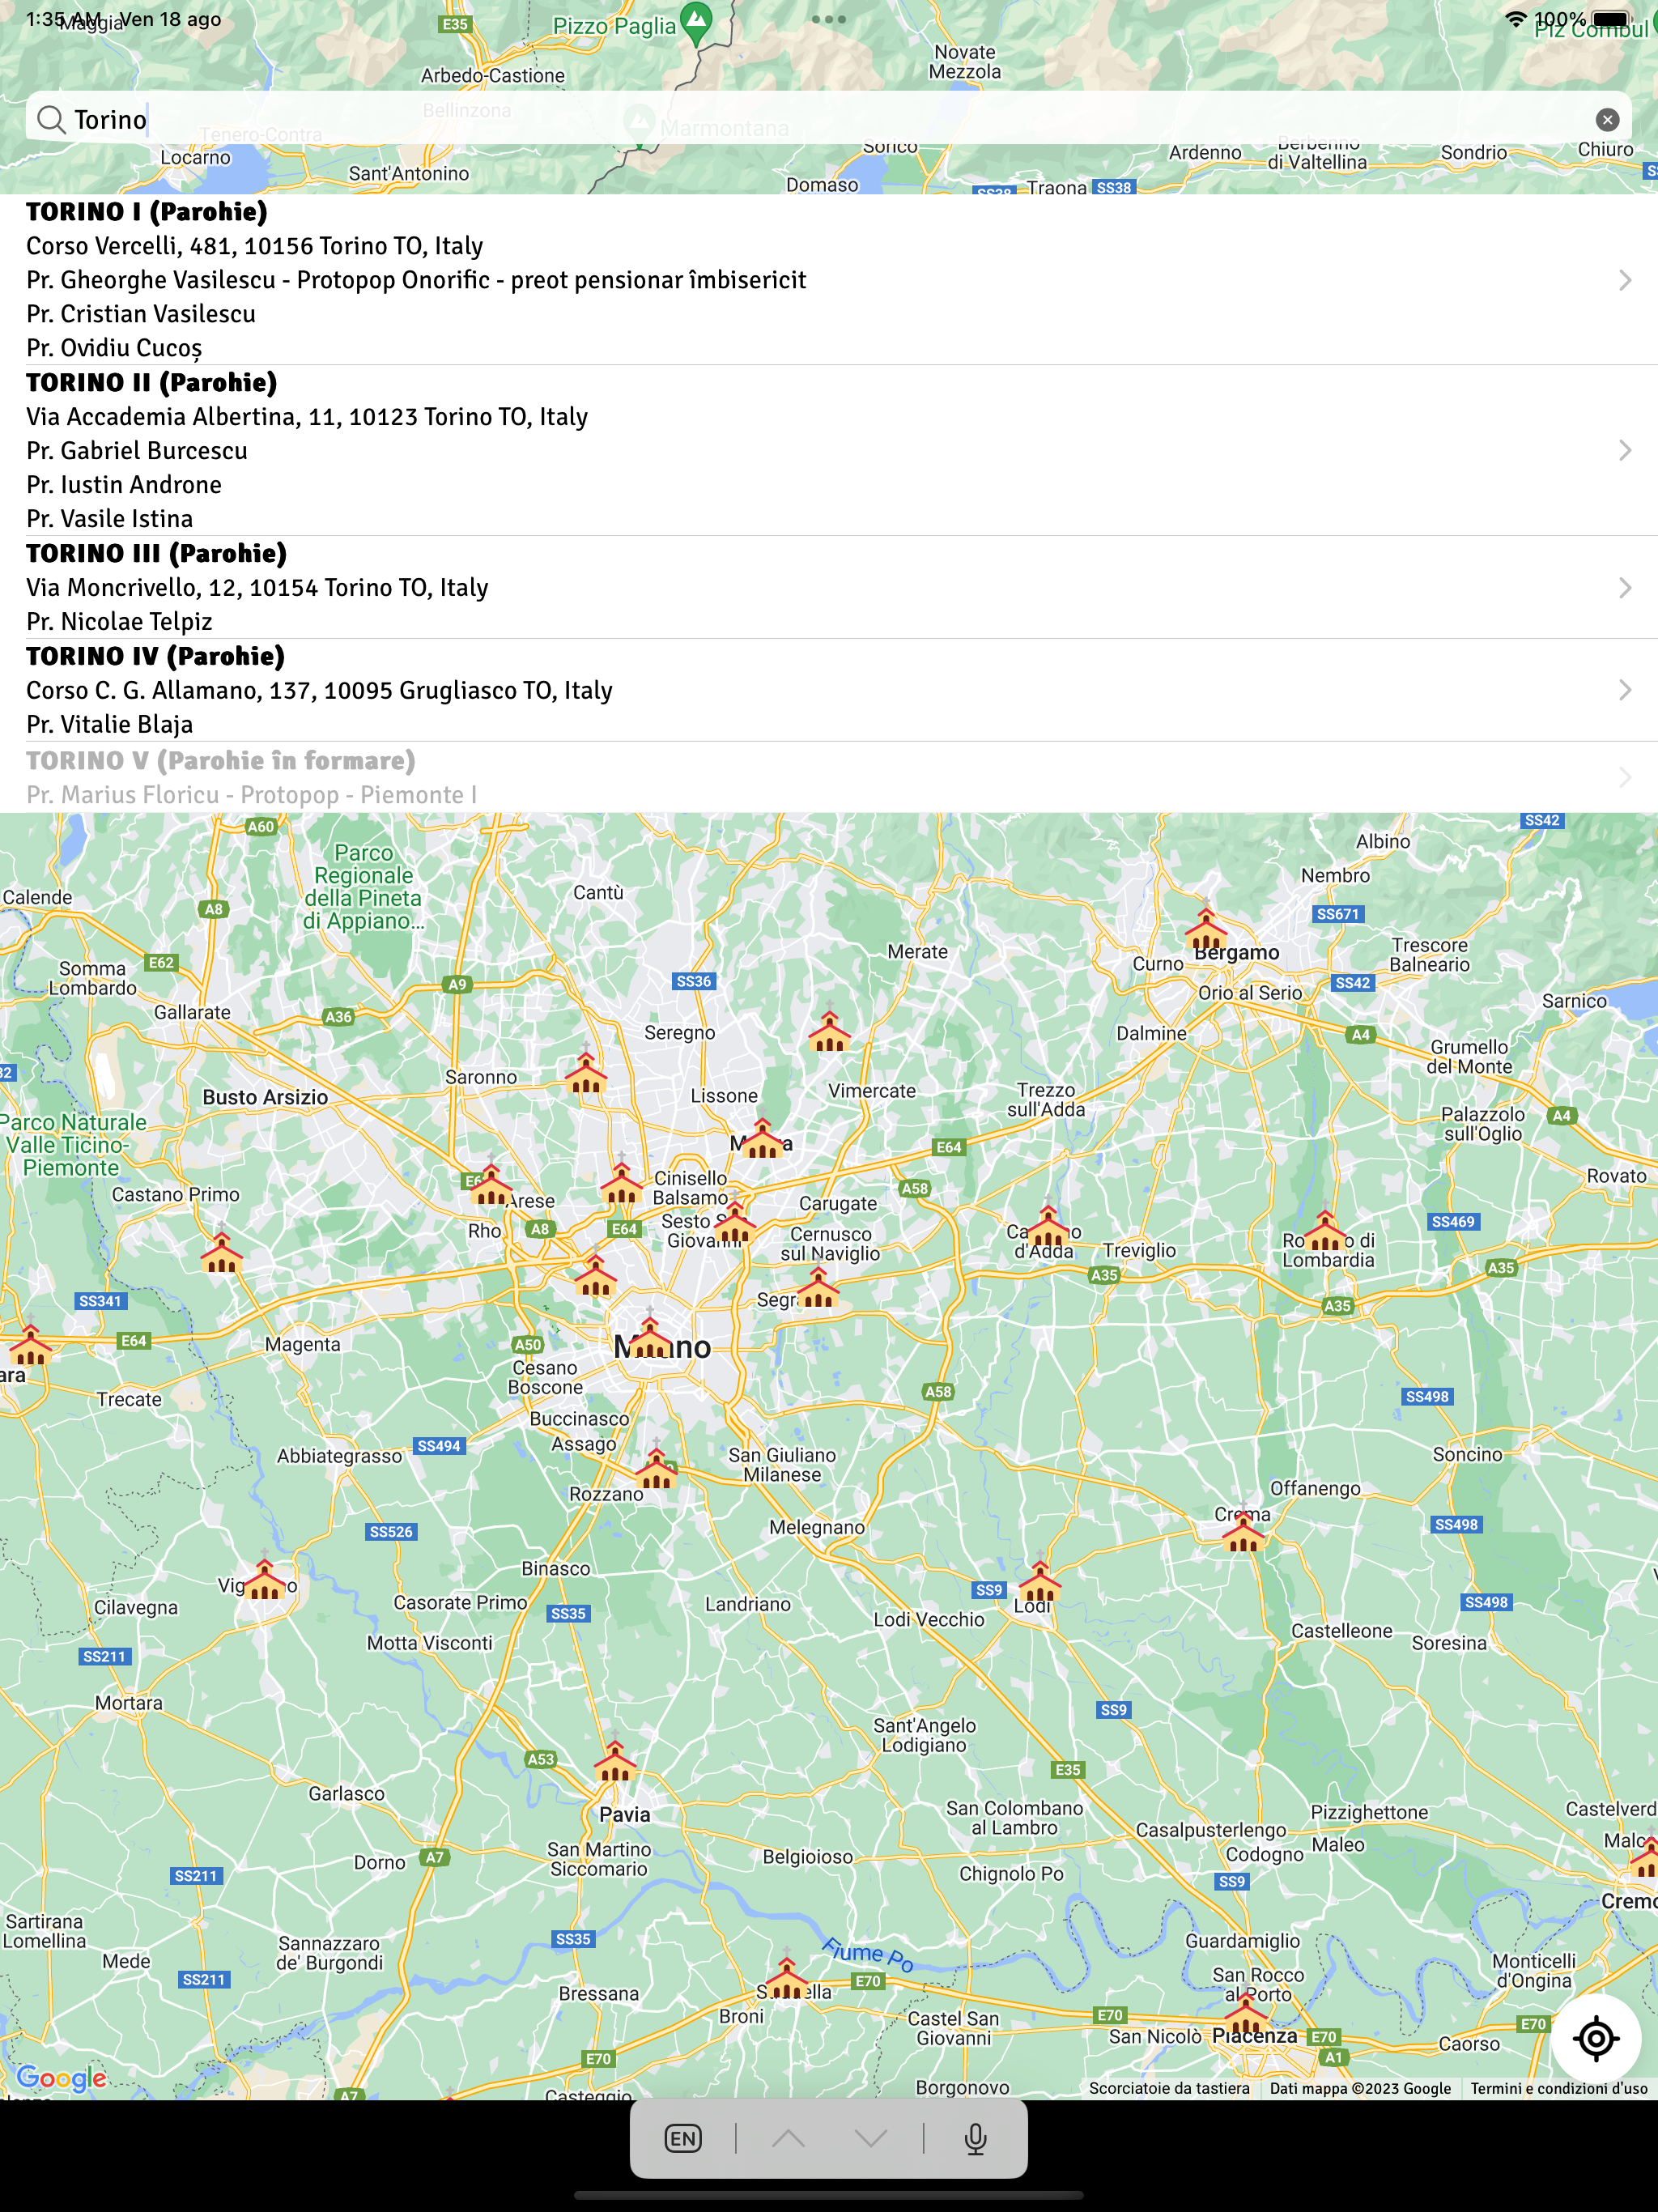Tap church marker north of Vimercate

coord(829,1030)
